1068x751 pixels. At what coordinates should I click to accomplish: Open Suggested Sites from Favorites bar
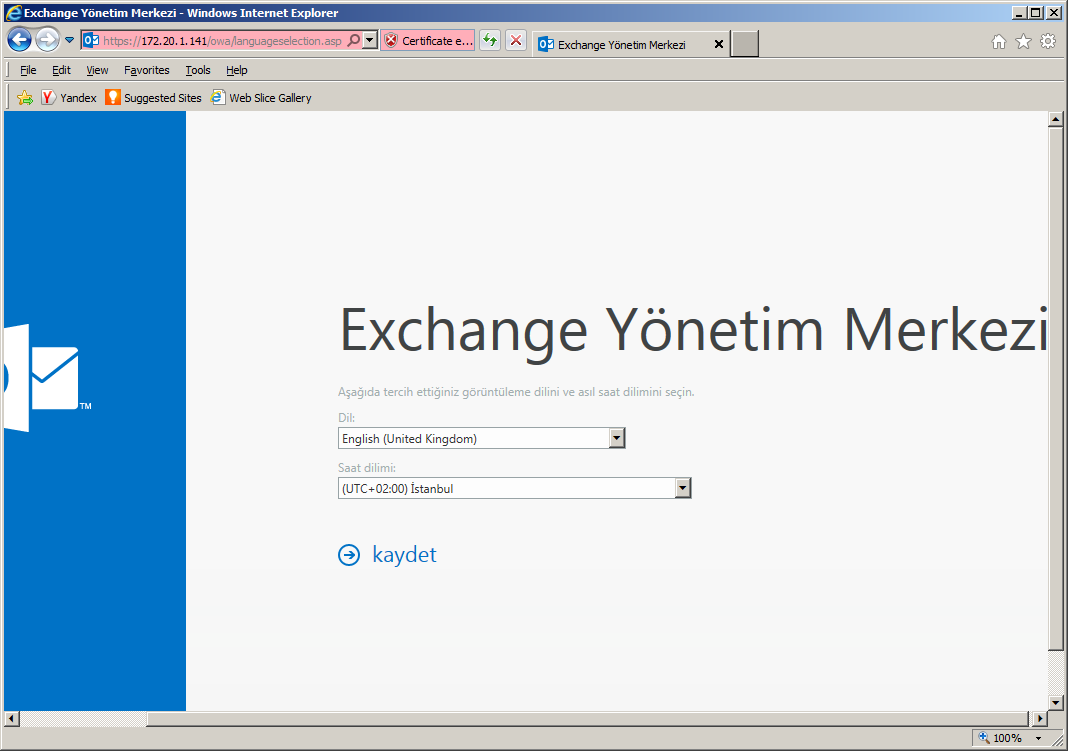tap(153, 97)
